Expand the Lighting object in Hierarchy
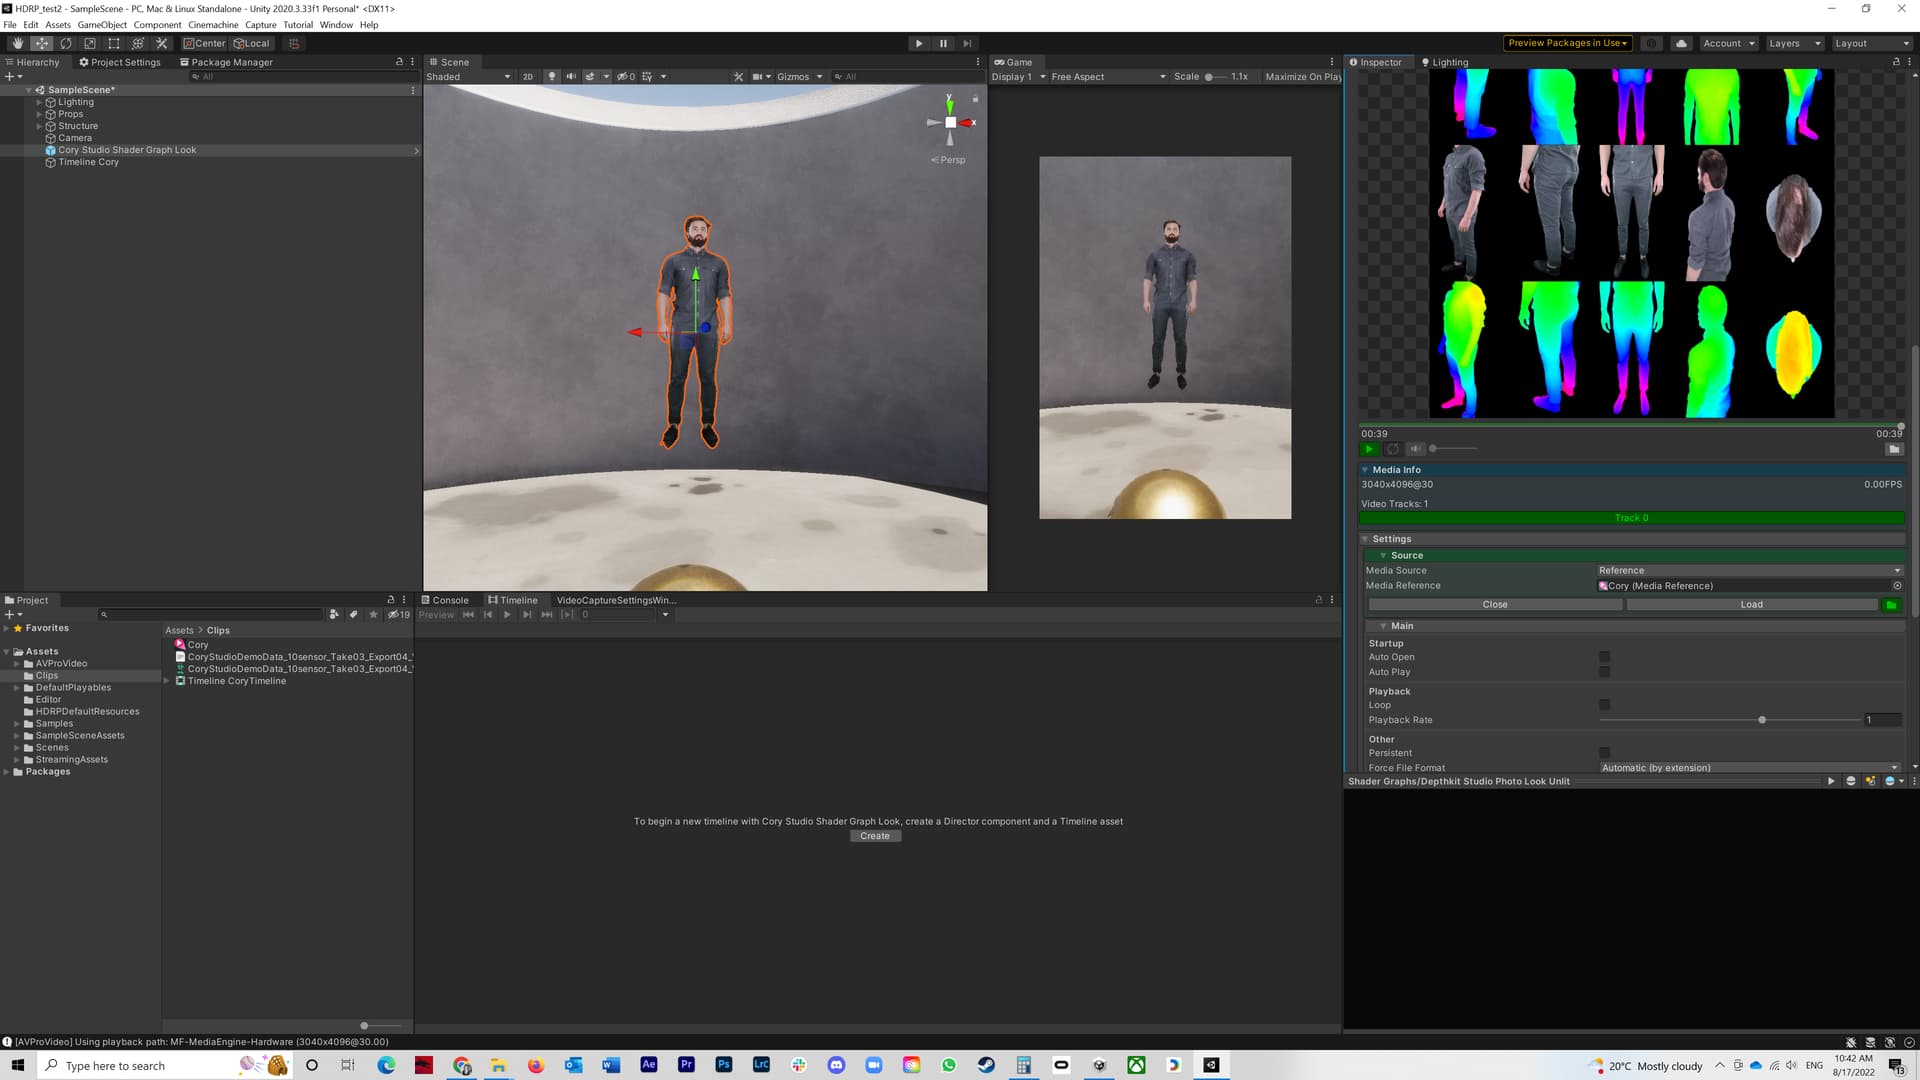The height and width of the screenshot is (1080, 1920). [x=39, y=102]
